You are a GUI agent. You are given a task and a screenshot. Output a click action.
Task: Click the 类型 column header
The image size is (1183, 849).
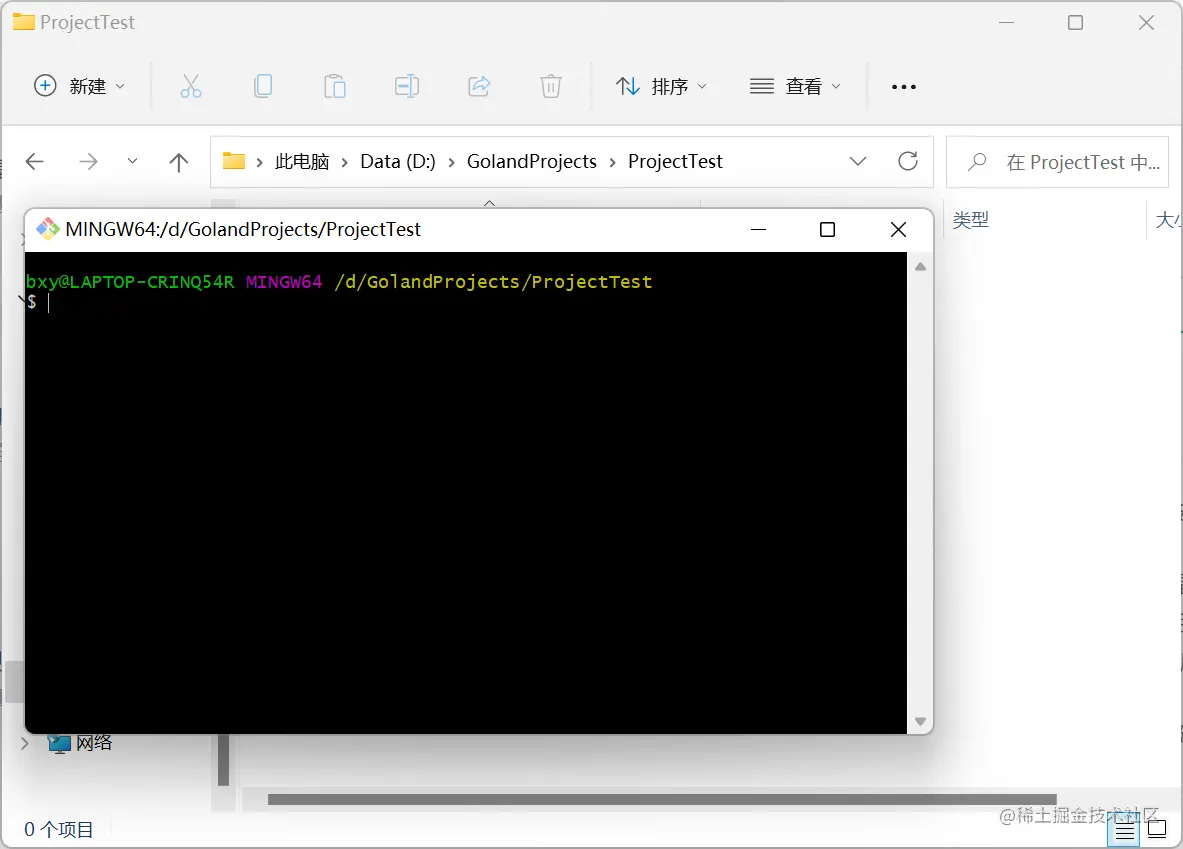tap(970, 220)
